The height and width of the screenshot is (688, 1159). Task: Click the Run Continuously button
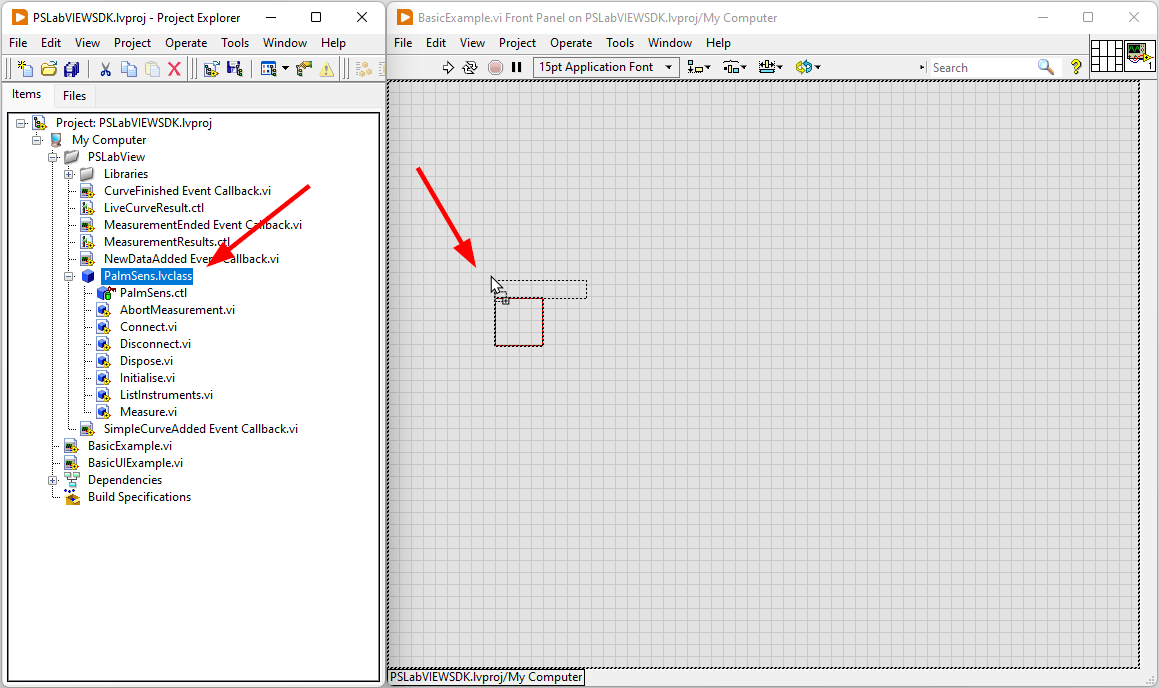point(471,67)
